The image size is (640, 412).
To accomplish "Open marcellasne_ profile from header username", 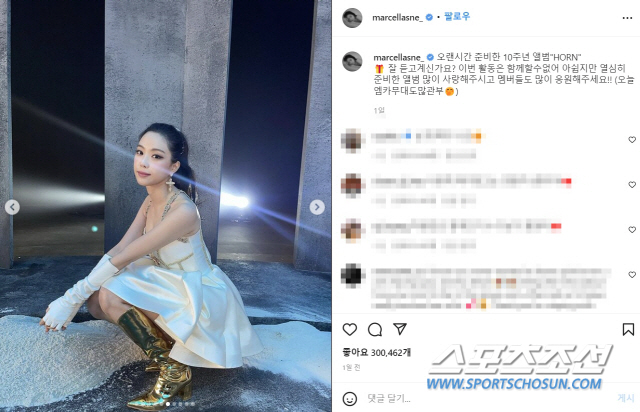I will tap(398, 18).
